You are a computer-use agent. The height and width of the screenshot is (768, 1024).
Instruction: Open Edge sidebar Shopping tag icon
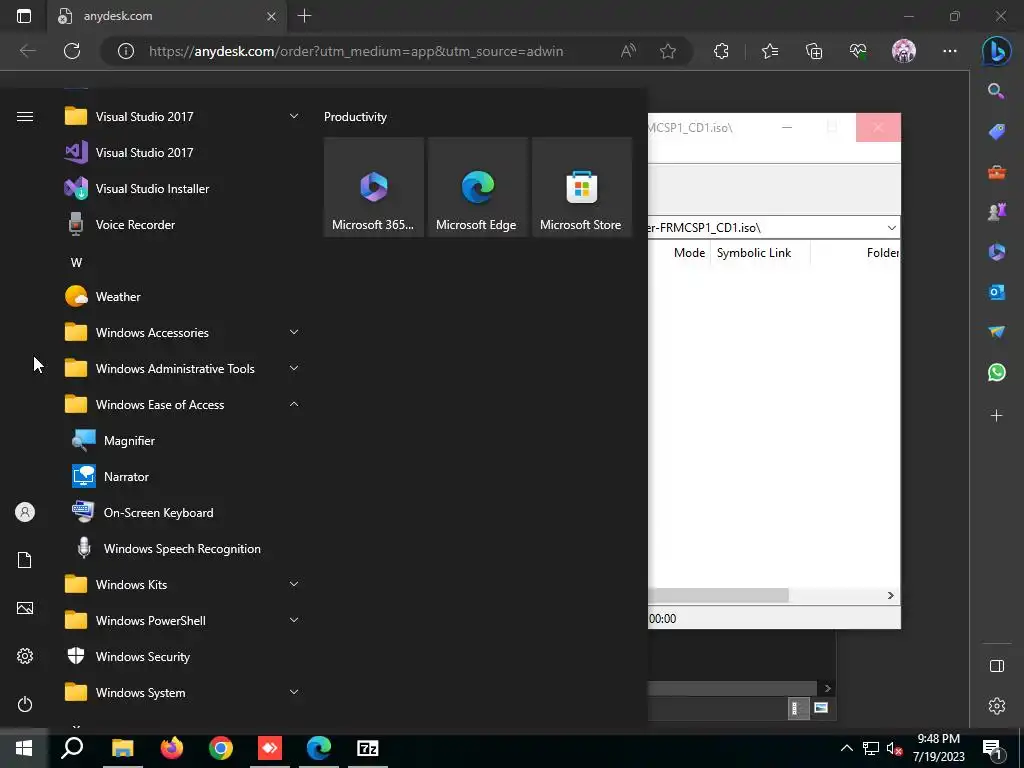[997, 132]
